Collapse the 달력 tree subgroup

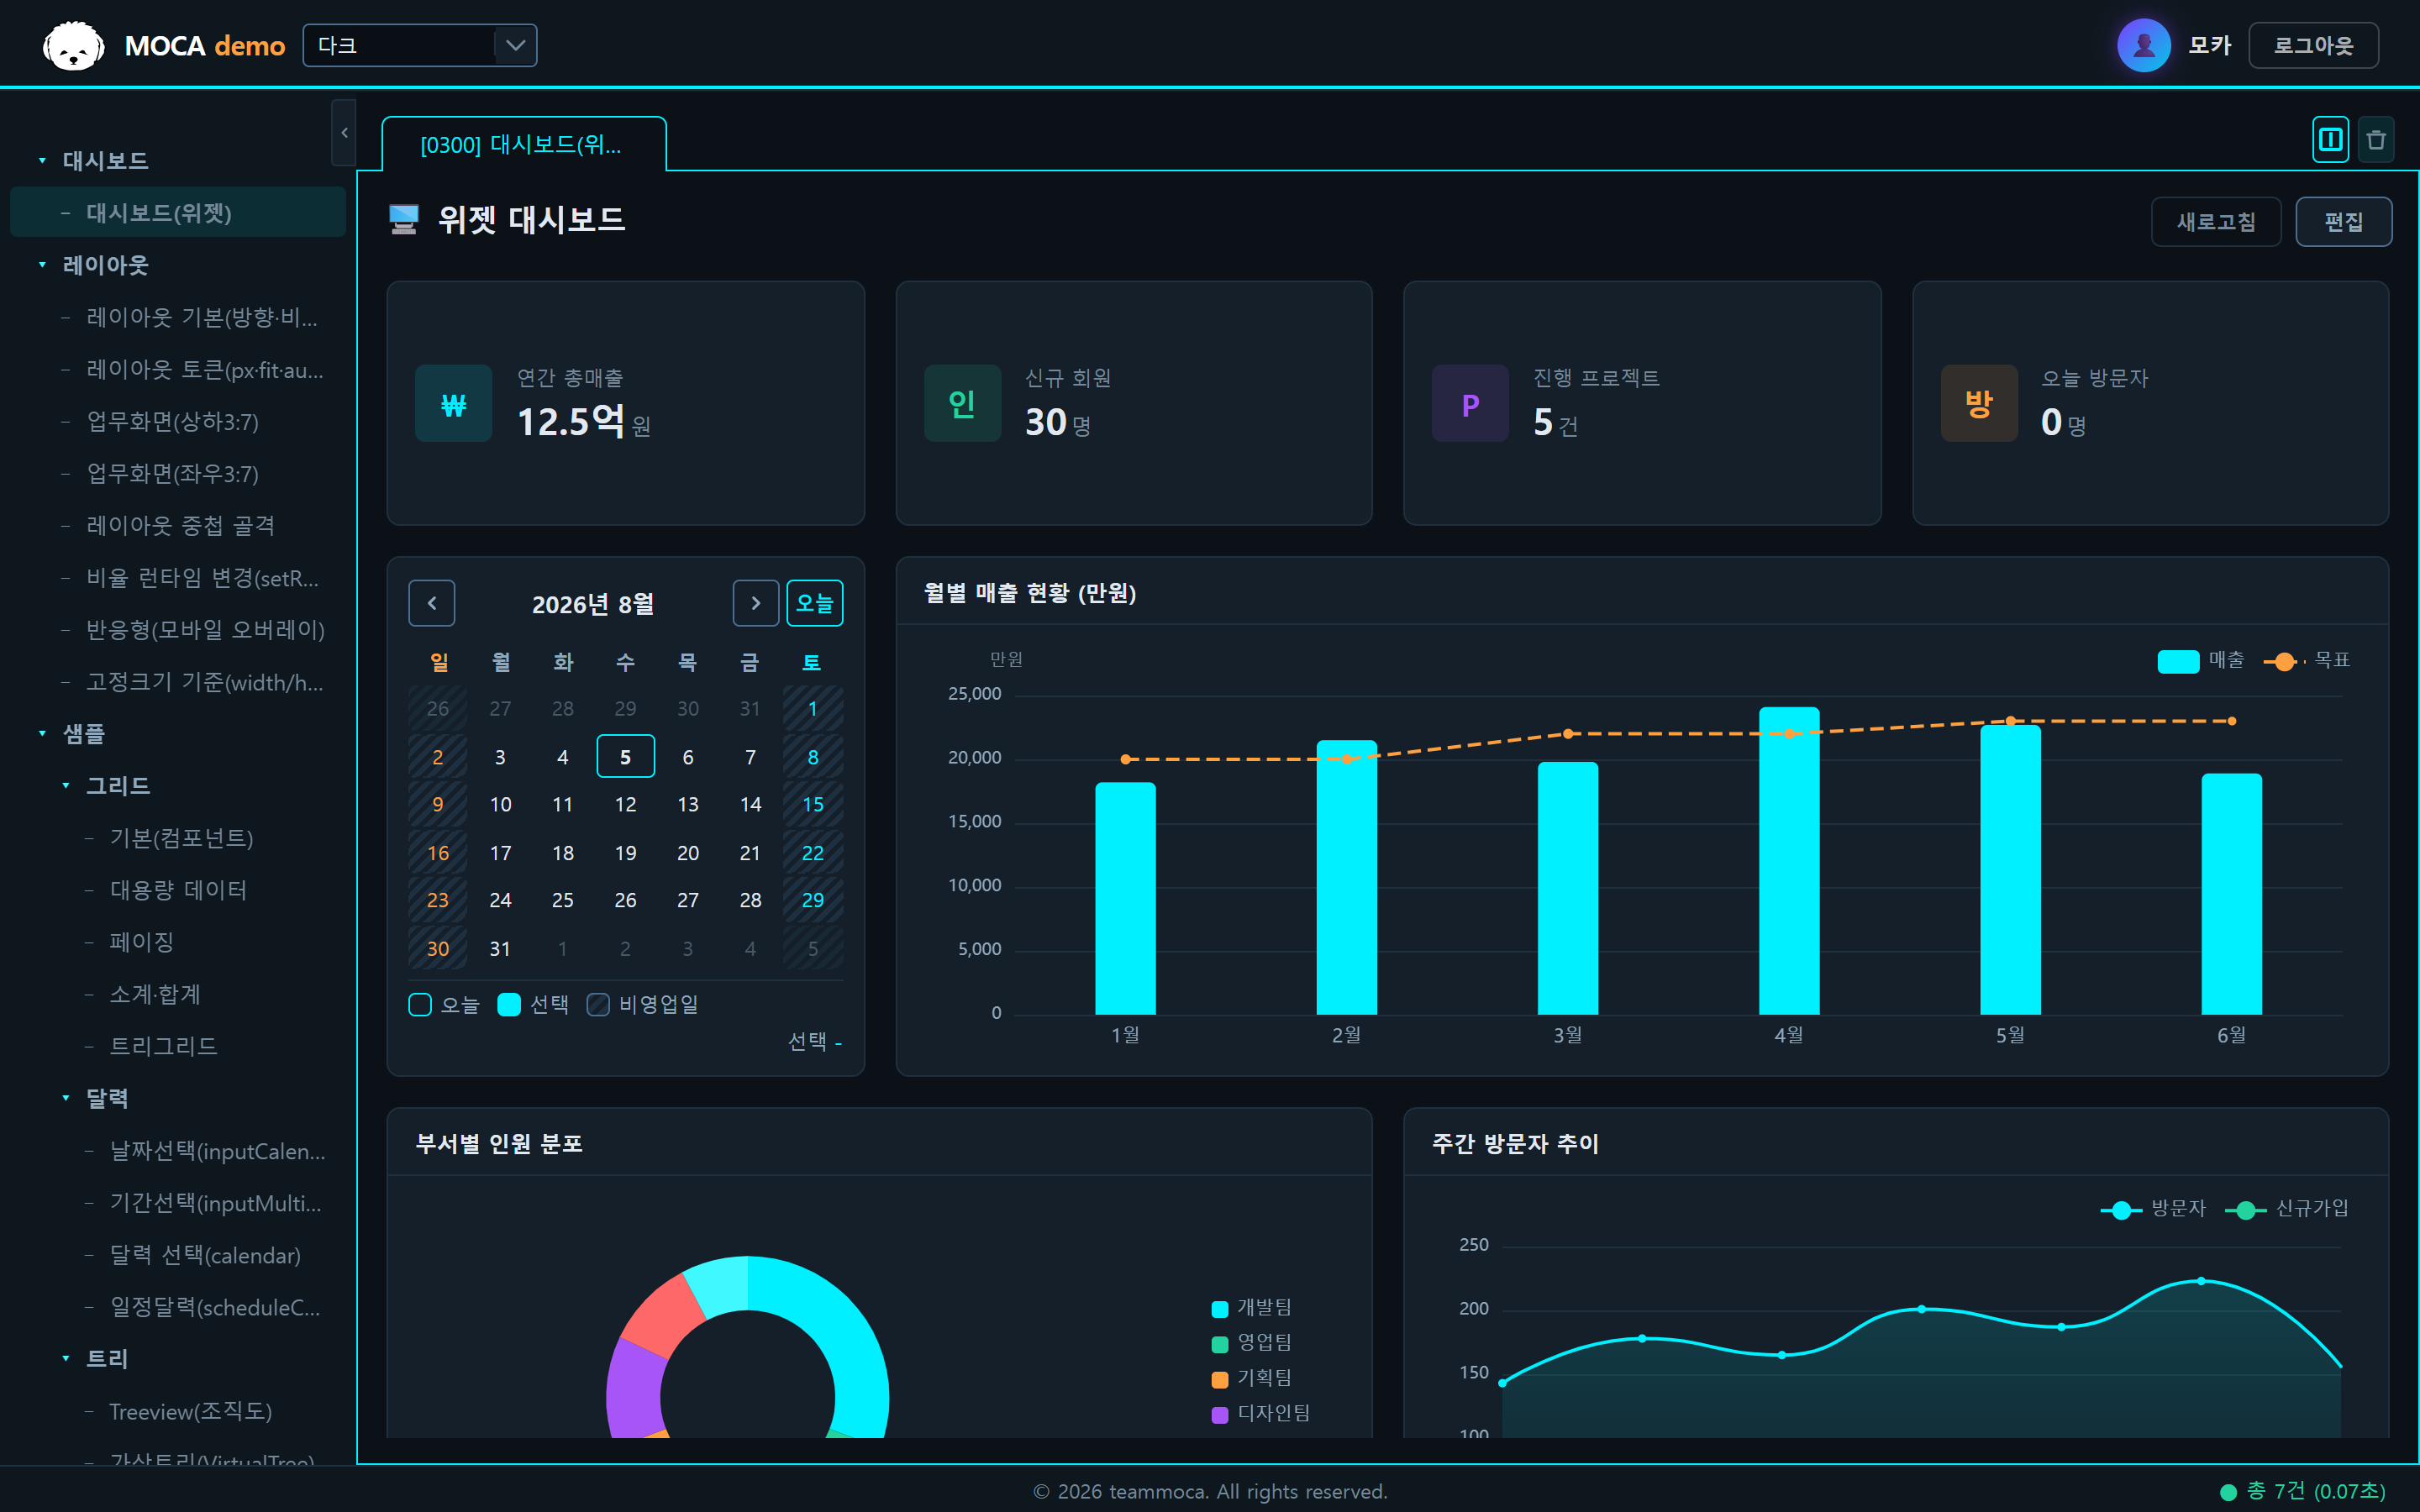click(x=66, y=1098)
